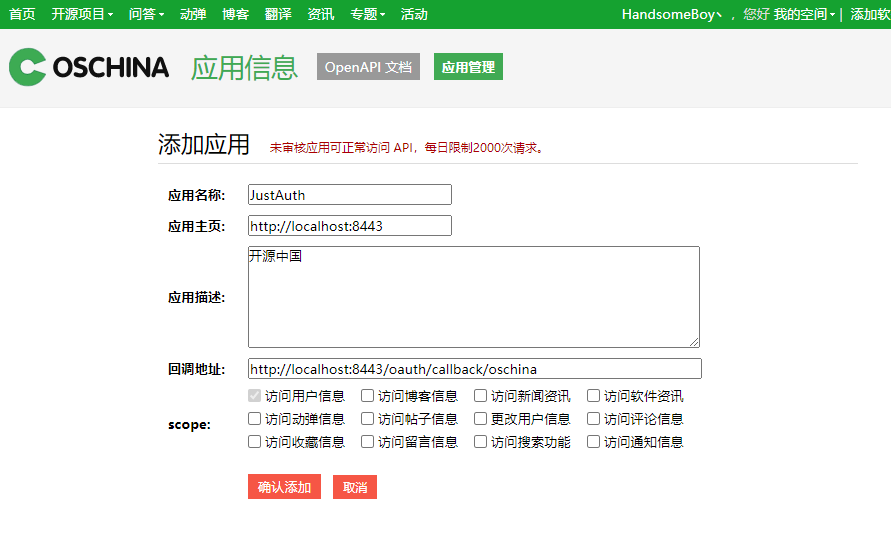Viewport: 891px width, 549px height.
Task: Open the OpenAPI 文档 button
Action: tap(368, 67)
